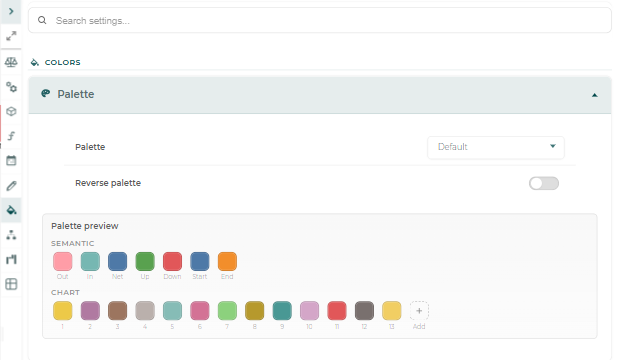Click the Search settings input field
The width and height of the screenshot is (618, 360).
point(320,21)
